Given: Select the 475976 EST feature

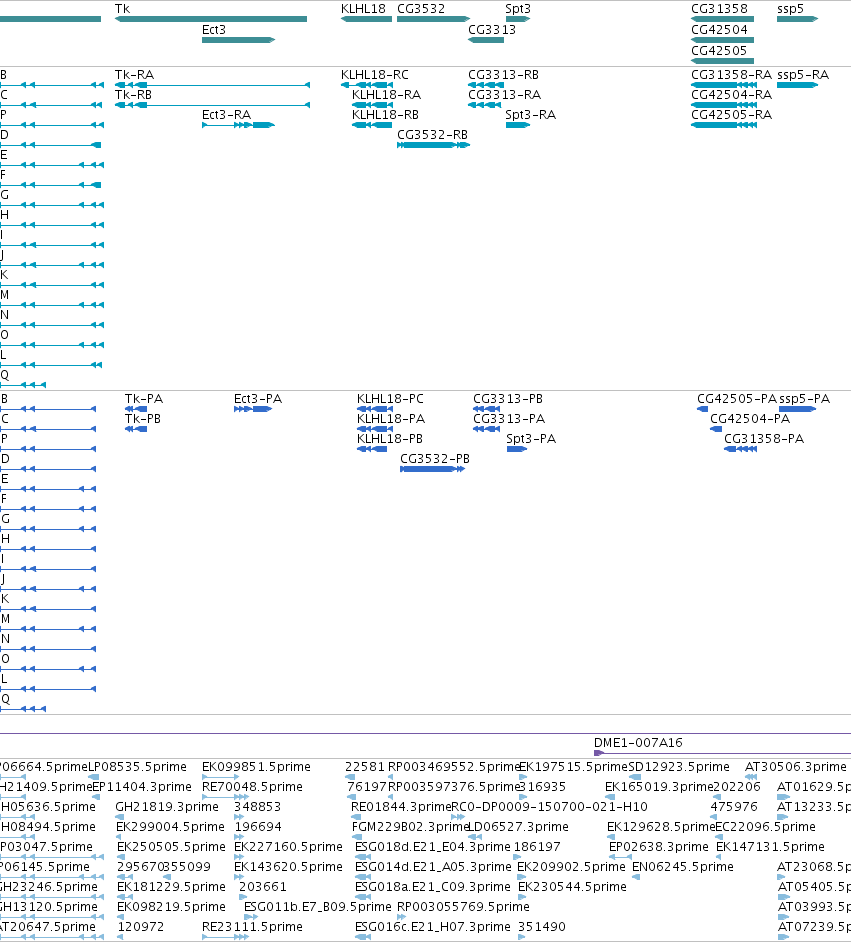Looking at the screenshot, I should point(715,816).
